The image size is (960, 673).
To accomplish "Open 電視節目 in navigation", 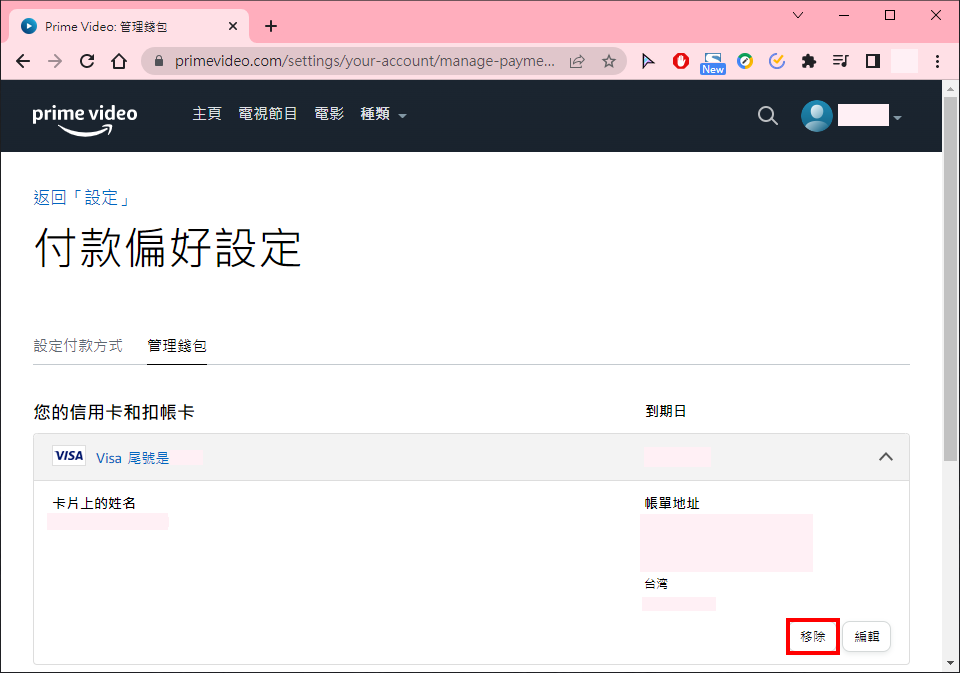I will click(x=268, y=114).
